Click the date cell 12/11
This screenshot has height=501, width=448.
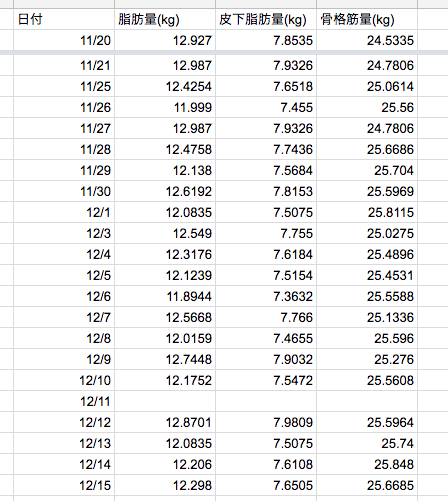(64, 401)
